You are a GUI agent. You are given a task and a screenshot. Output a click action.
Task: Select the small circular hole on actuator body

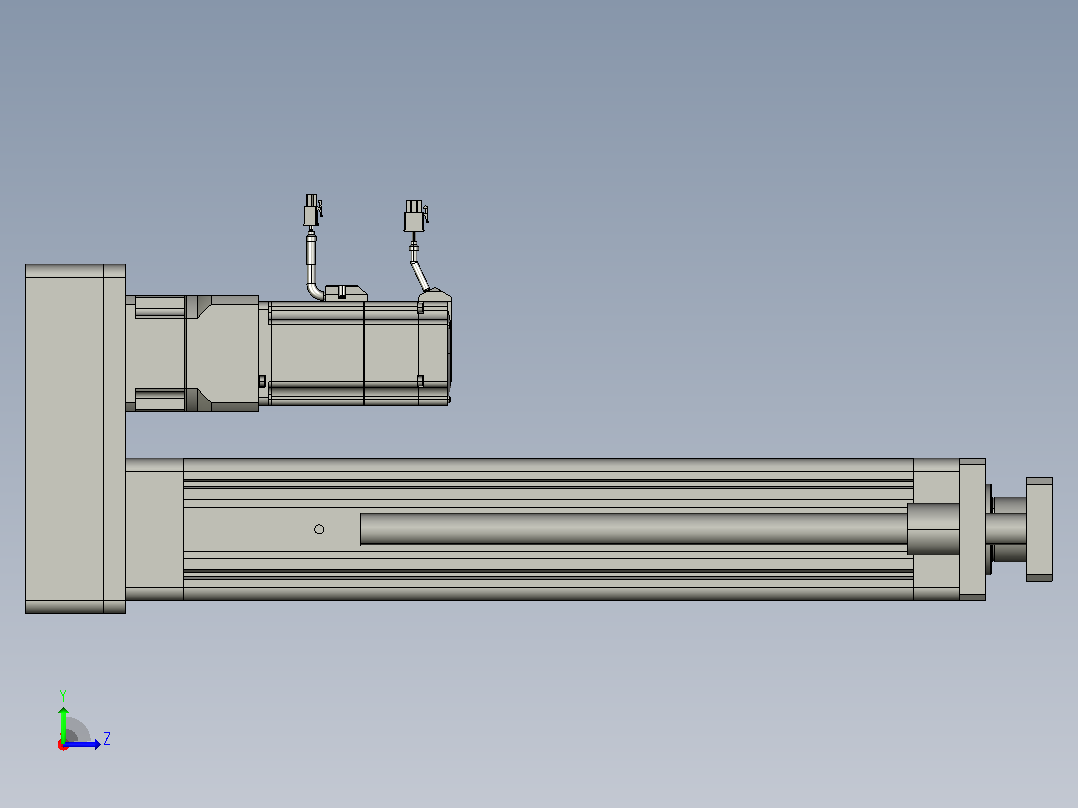point(319,529)
